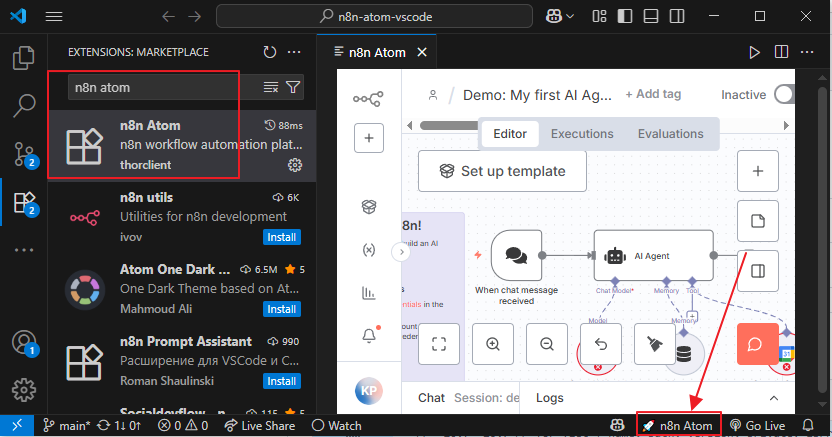Open the notifications bell in n8n sidebar
This screenshot has width=832, height=437.
[370, 335]
